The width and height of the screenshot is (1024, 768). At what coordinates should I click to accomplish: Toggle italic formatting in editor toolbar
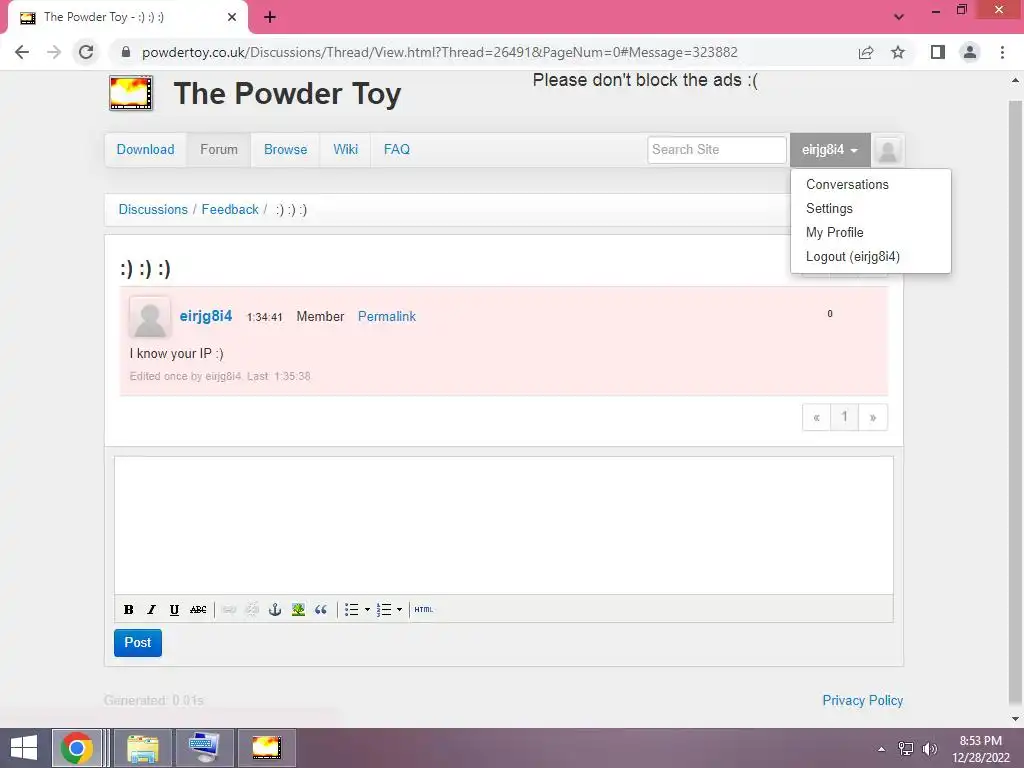(152, 609)
